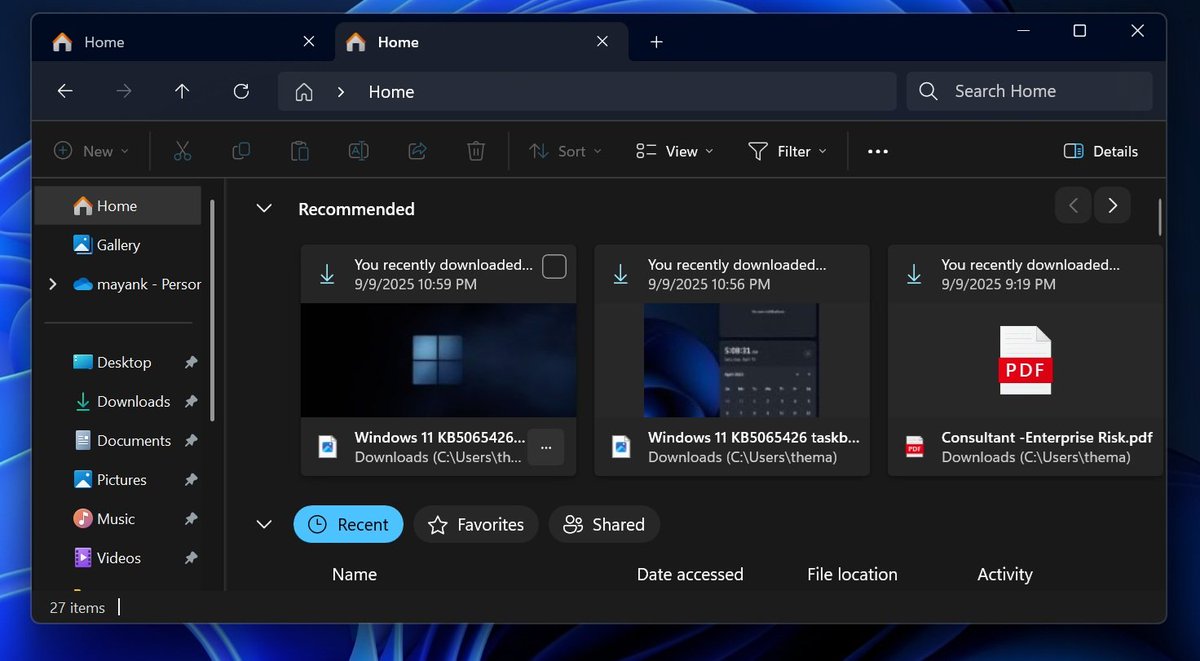Image resolution: width=1200 pixels, height=661 pixels.
Task: Click the Share icon in the toolbar
Action: tap(417, 150)
